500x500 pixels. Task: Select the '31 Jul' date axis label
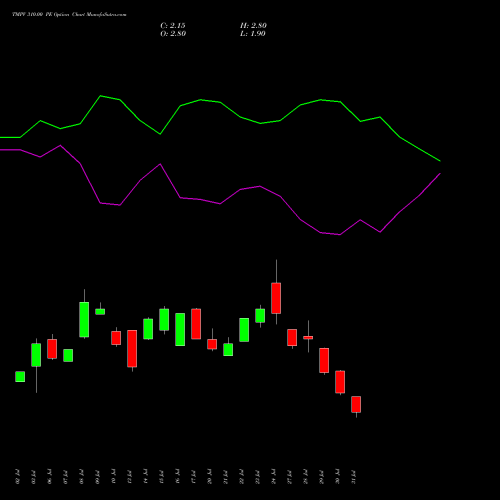(354, 477)
